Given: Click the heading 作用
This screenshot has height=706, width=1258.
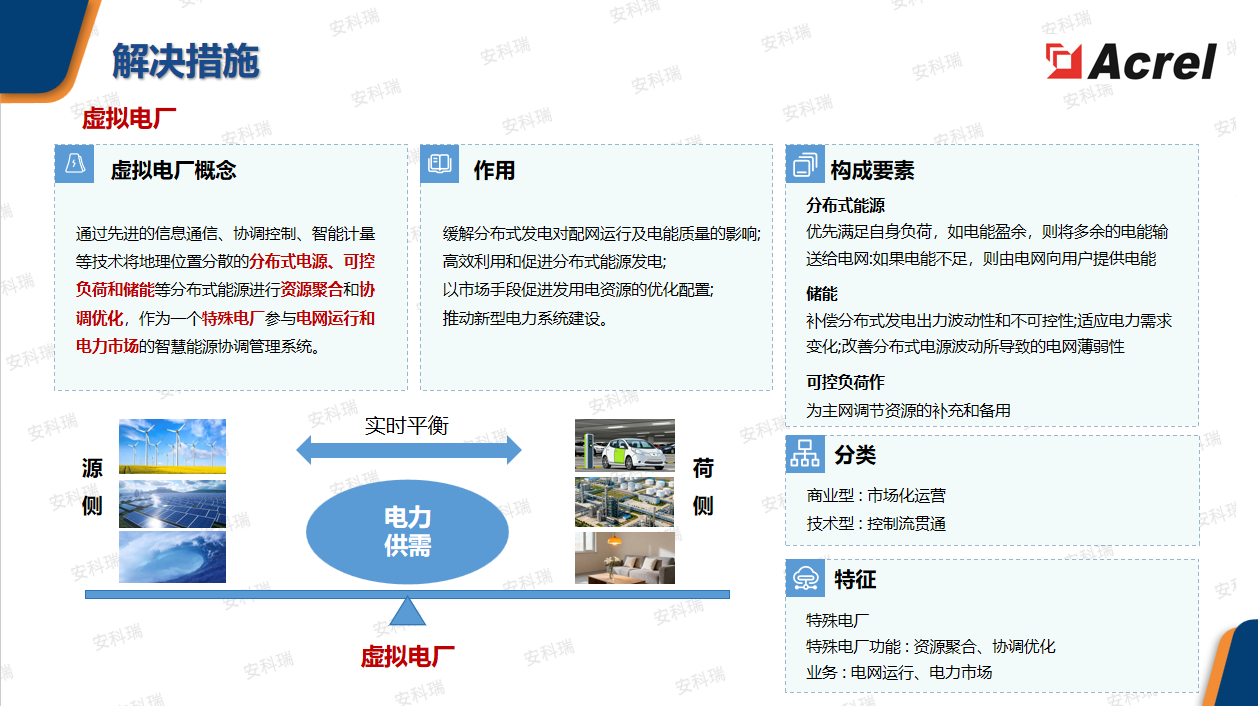Looking at the screenshot, I should 494,170.
